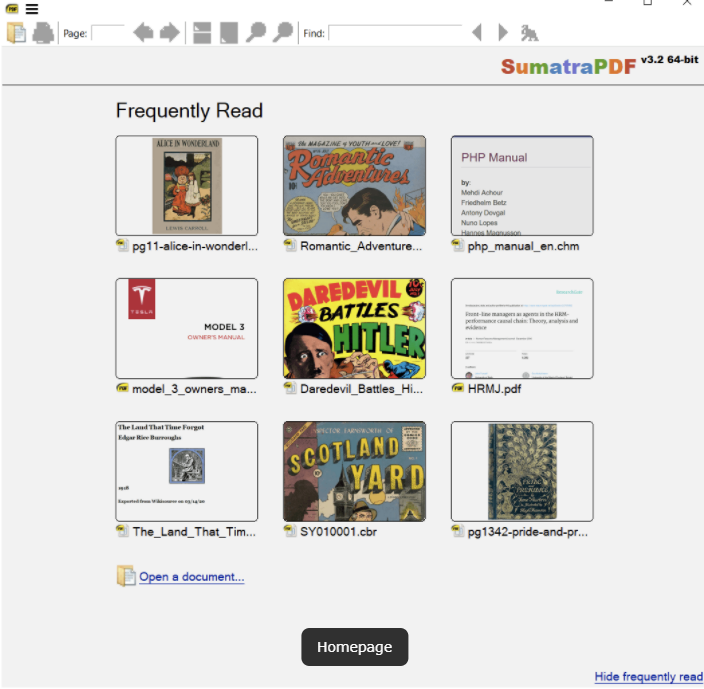Click file icon beside php_manual_en.chm
Image resolution: width=704 pixels, height=689 pixels.
(x=458, y=246)
